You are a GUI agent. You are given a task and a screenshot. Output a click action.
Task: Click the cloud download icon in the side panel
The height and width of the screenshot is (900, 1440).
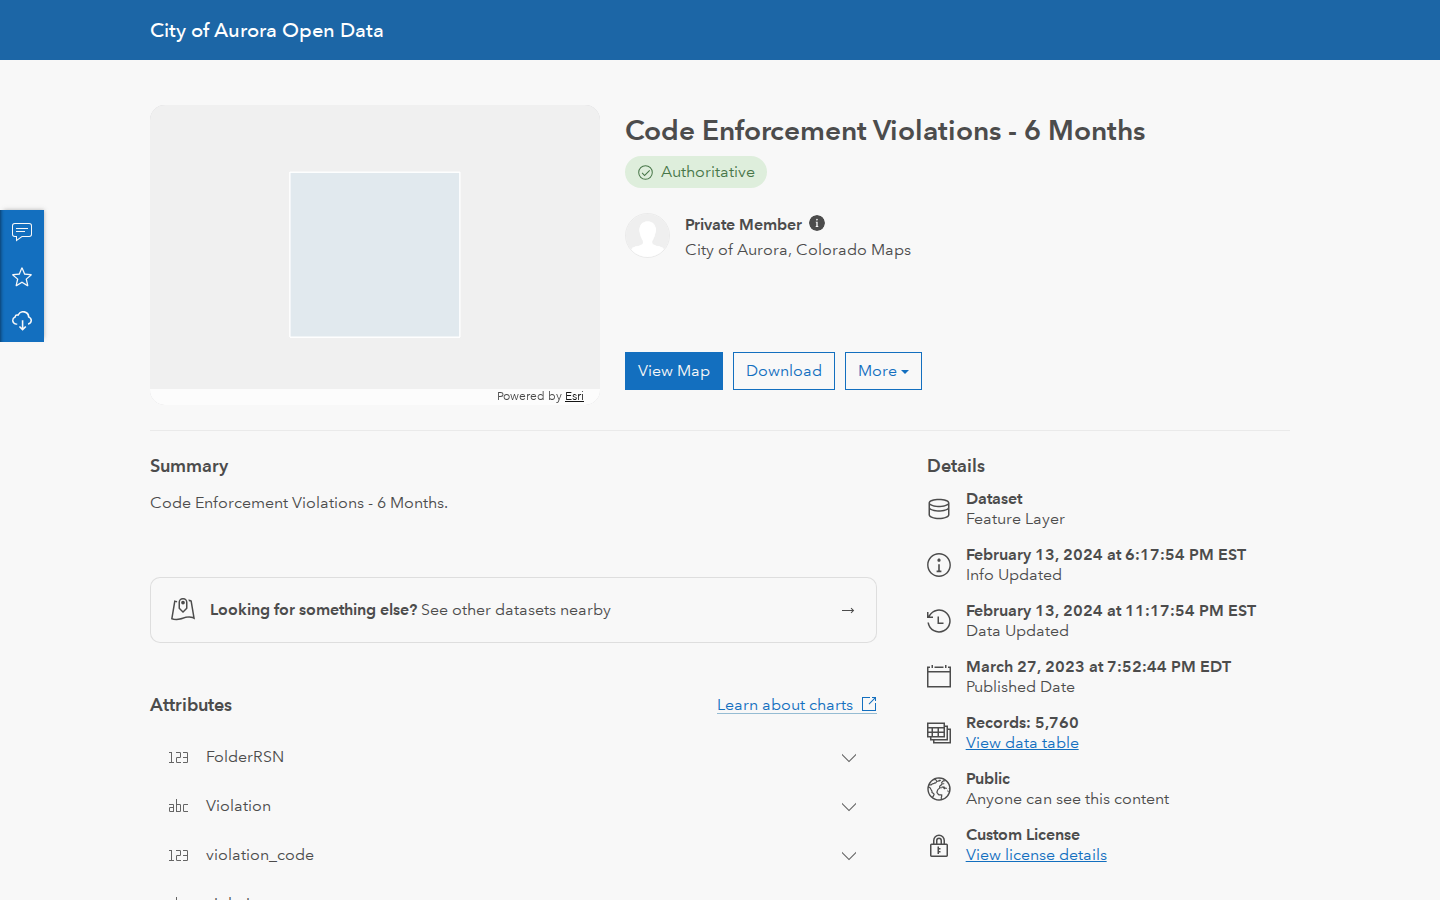22,321
